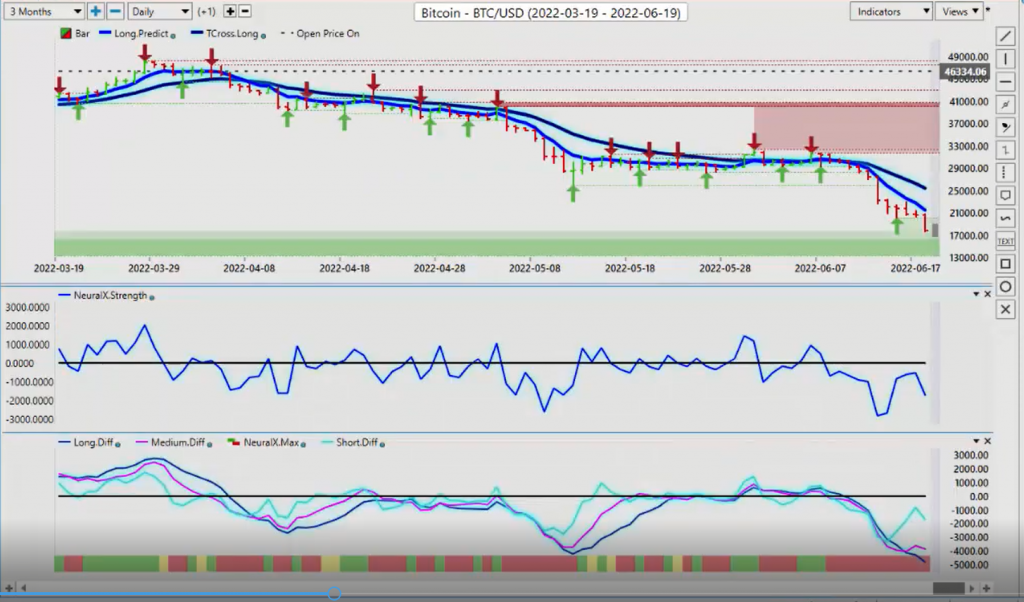Image resolution: width=1024 pixels, height=602 pixels.
Task: Click the 2022-05-18 date axis label
Action: pos(630,268)
